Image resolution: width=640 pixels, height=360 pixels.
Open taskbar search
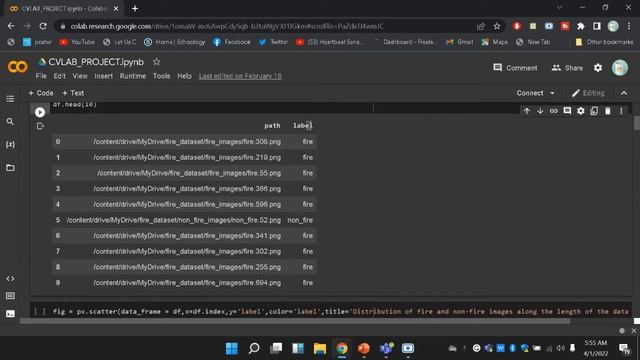point(254,348)
